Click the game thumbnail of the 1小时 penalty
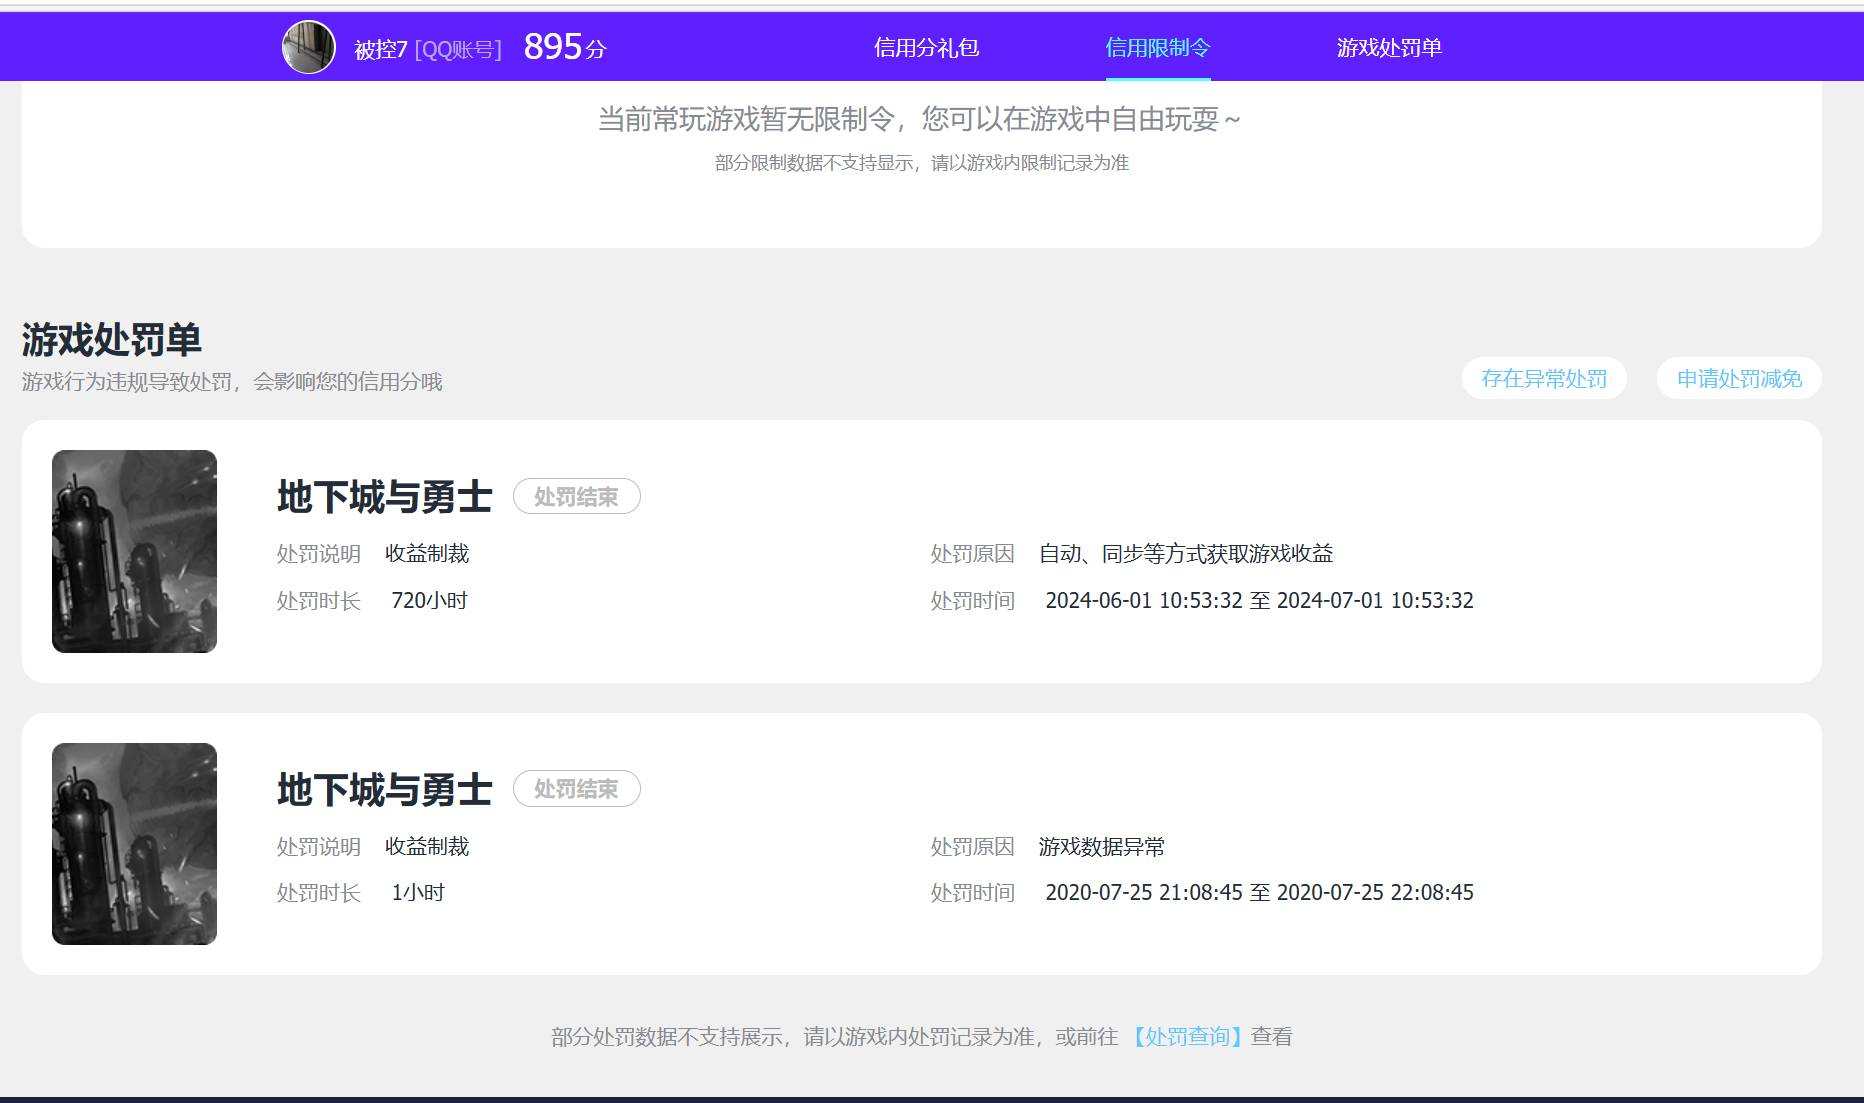This screenshot has width=1864, height=1103. (x=134, y=844)
